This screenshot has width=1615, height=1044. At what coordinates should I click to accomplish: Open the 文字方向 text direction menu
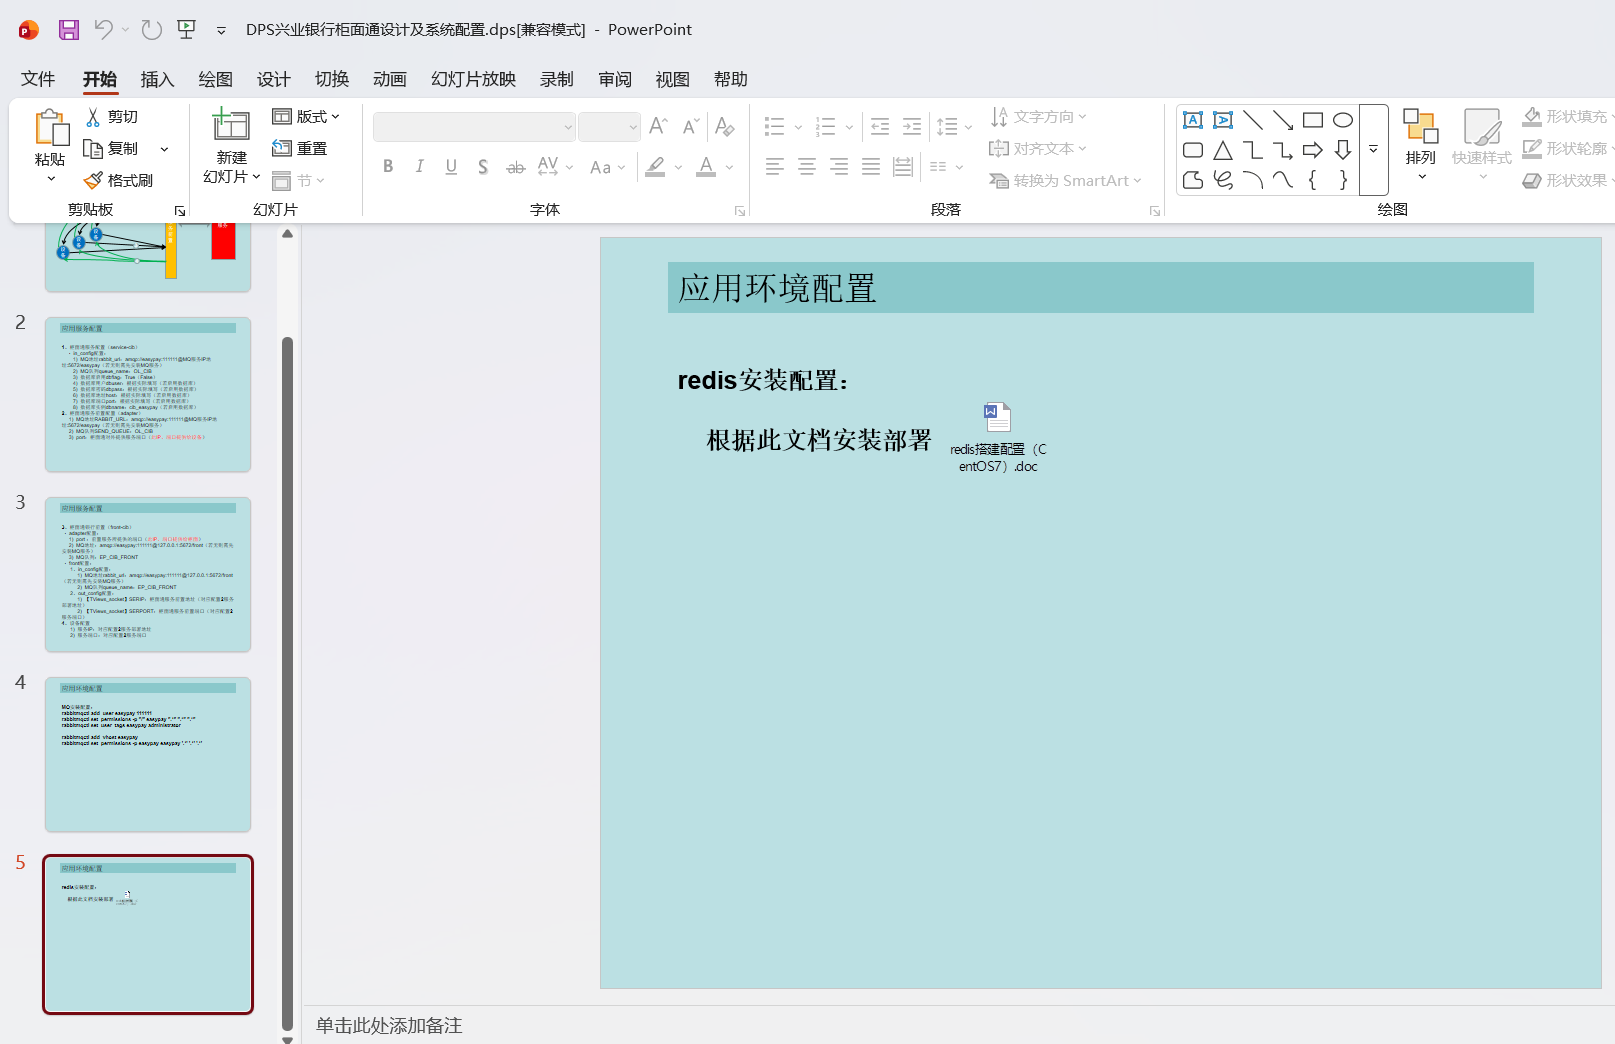[1038, 117]
